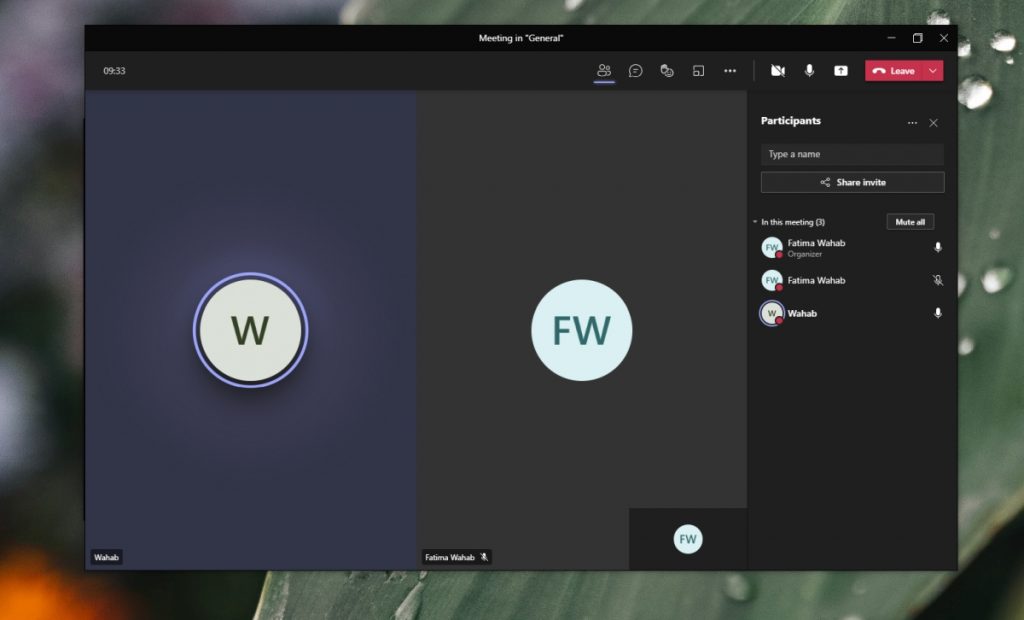1024x620 pixels.
Task: Click Fatima Wahab's Organizer avatar
Action: [x=771, y=247]
